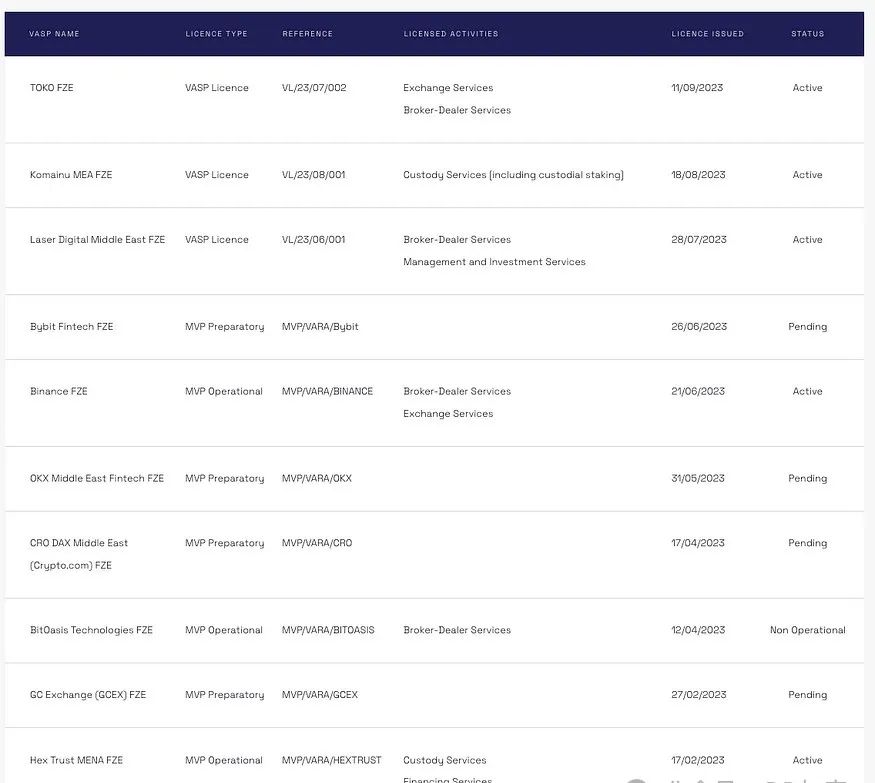Select Laser Digital Middle East FZE

pyautogui.click(x=98, y=239)
